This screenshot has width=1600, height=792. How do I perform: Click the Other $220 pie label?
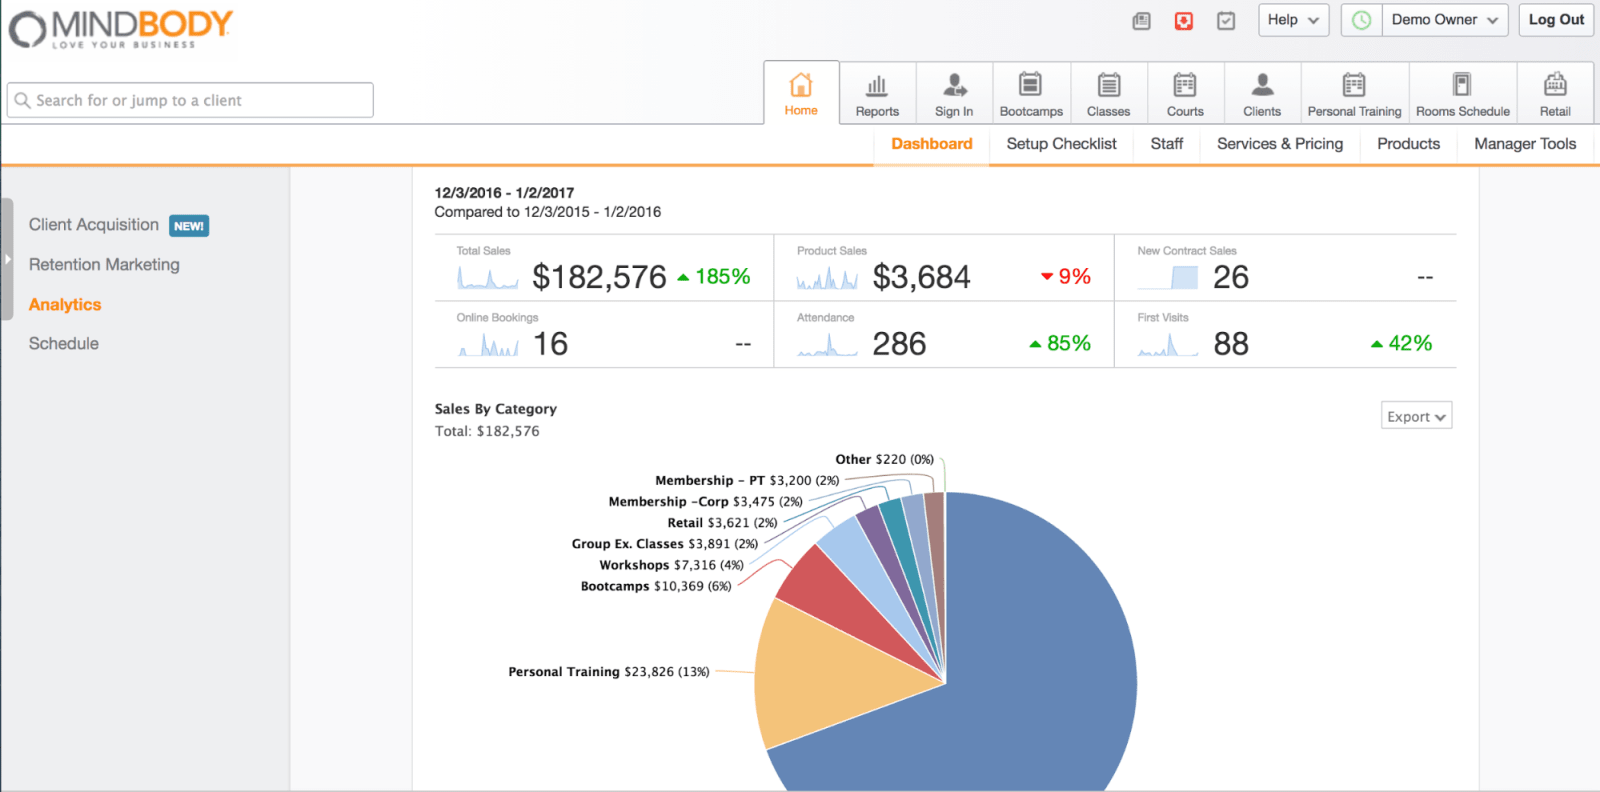(x=884, y=460)
